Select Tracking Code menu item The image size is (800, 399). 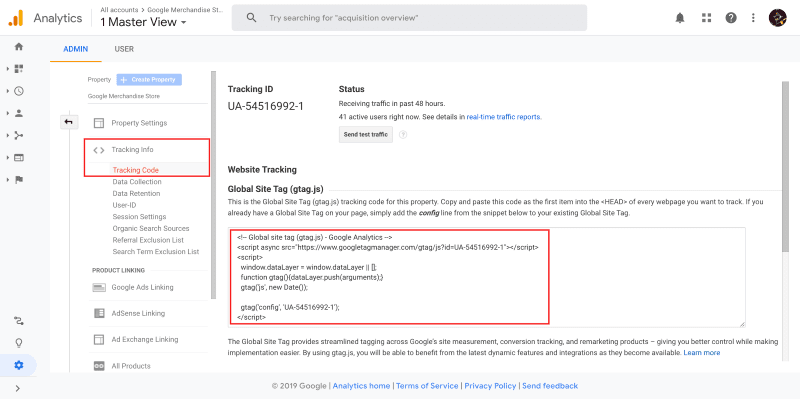click(136, 170)
